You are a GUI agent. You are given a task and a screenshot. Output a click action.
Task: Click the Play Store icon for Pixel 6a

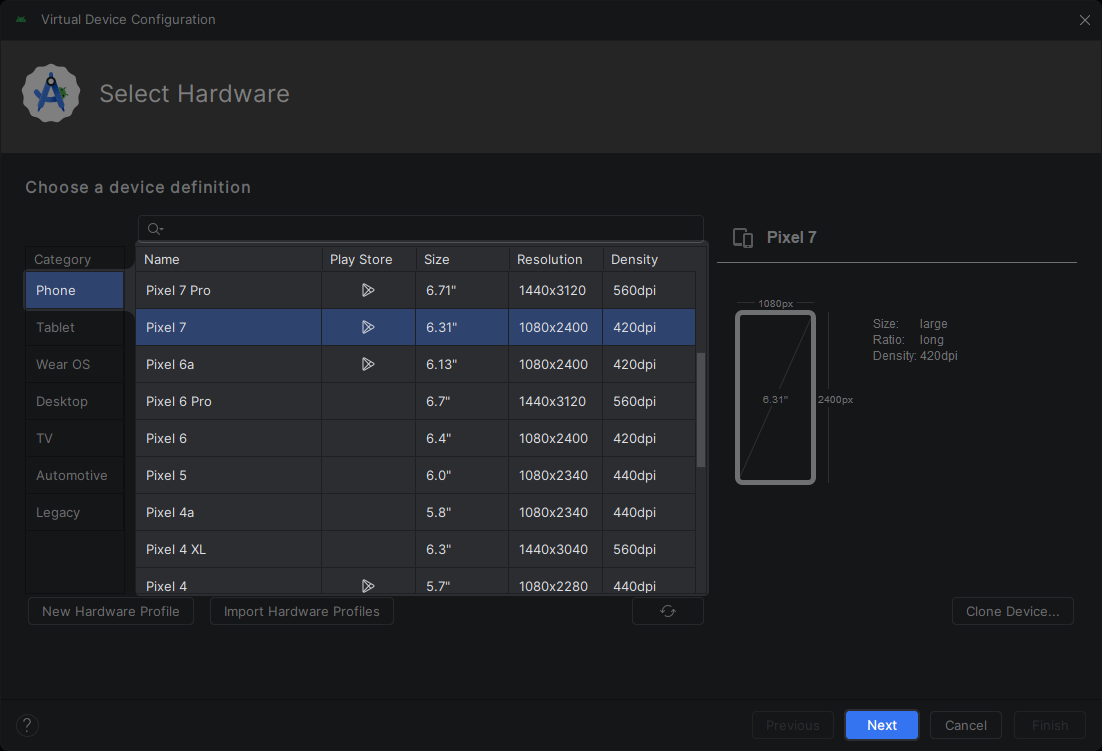point(368,364)
